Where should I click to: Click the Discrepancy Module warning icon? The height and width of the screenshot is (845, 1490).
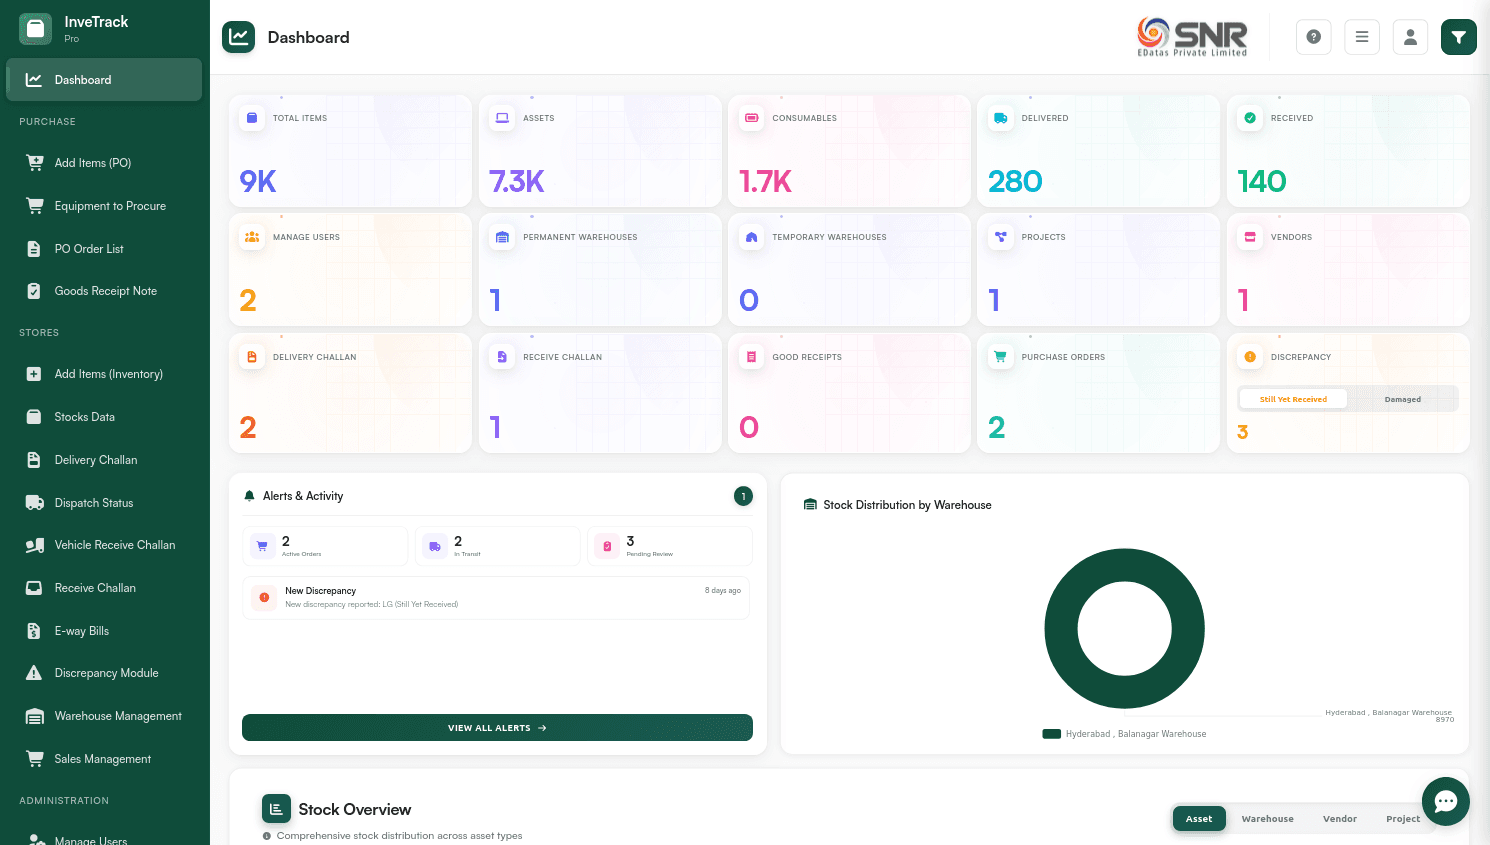[35, 673]
